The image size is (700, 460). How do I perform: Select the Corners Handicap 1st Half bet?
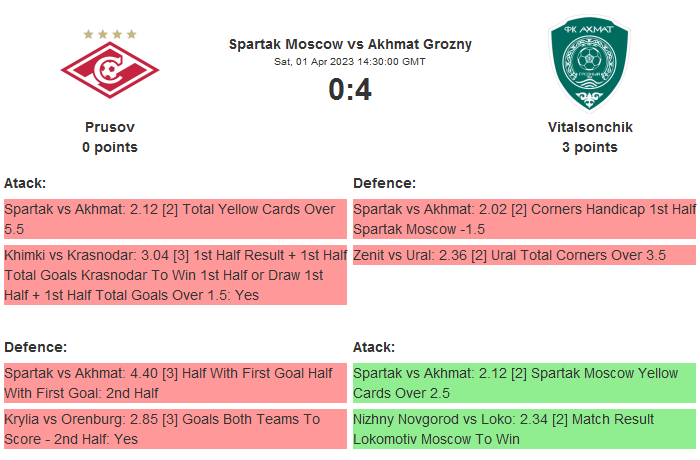(x=524, y=219)
